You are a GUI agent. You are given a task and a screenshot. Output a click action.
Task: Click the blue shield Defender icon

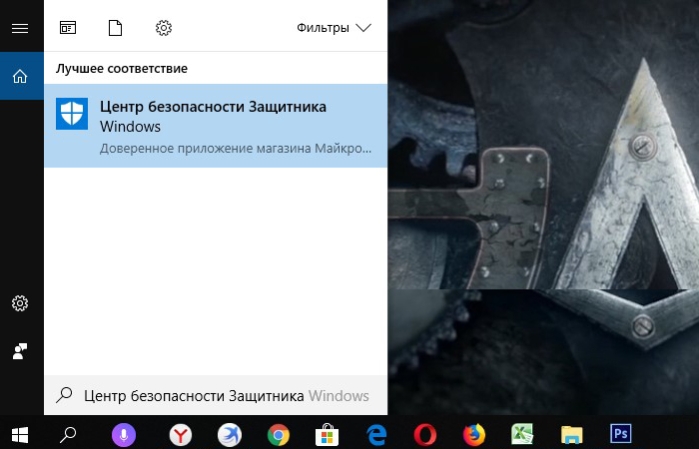pos(72,114)
